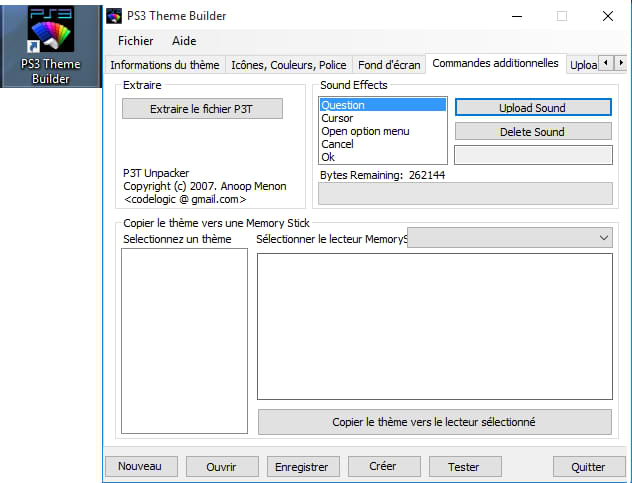Screen dimensions: 632x483
Task: Click Extraire le fichier P3T button
Action: point(202,109)
